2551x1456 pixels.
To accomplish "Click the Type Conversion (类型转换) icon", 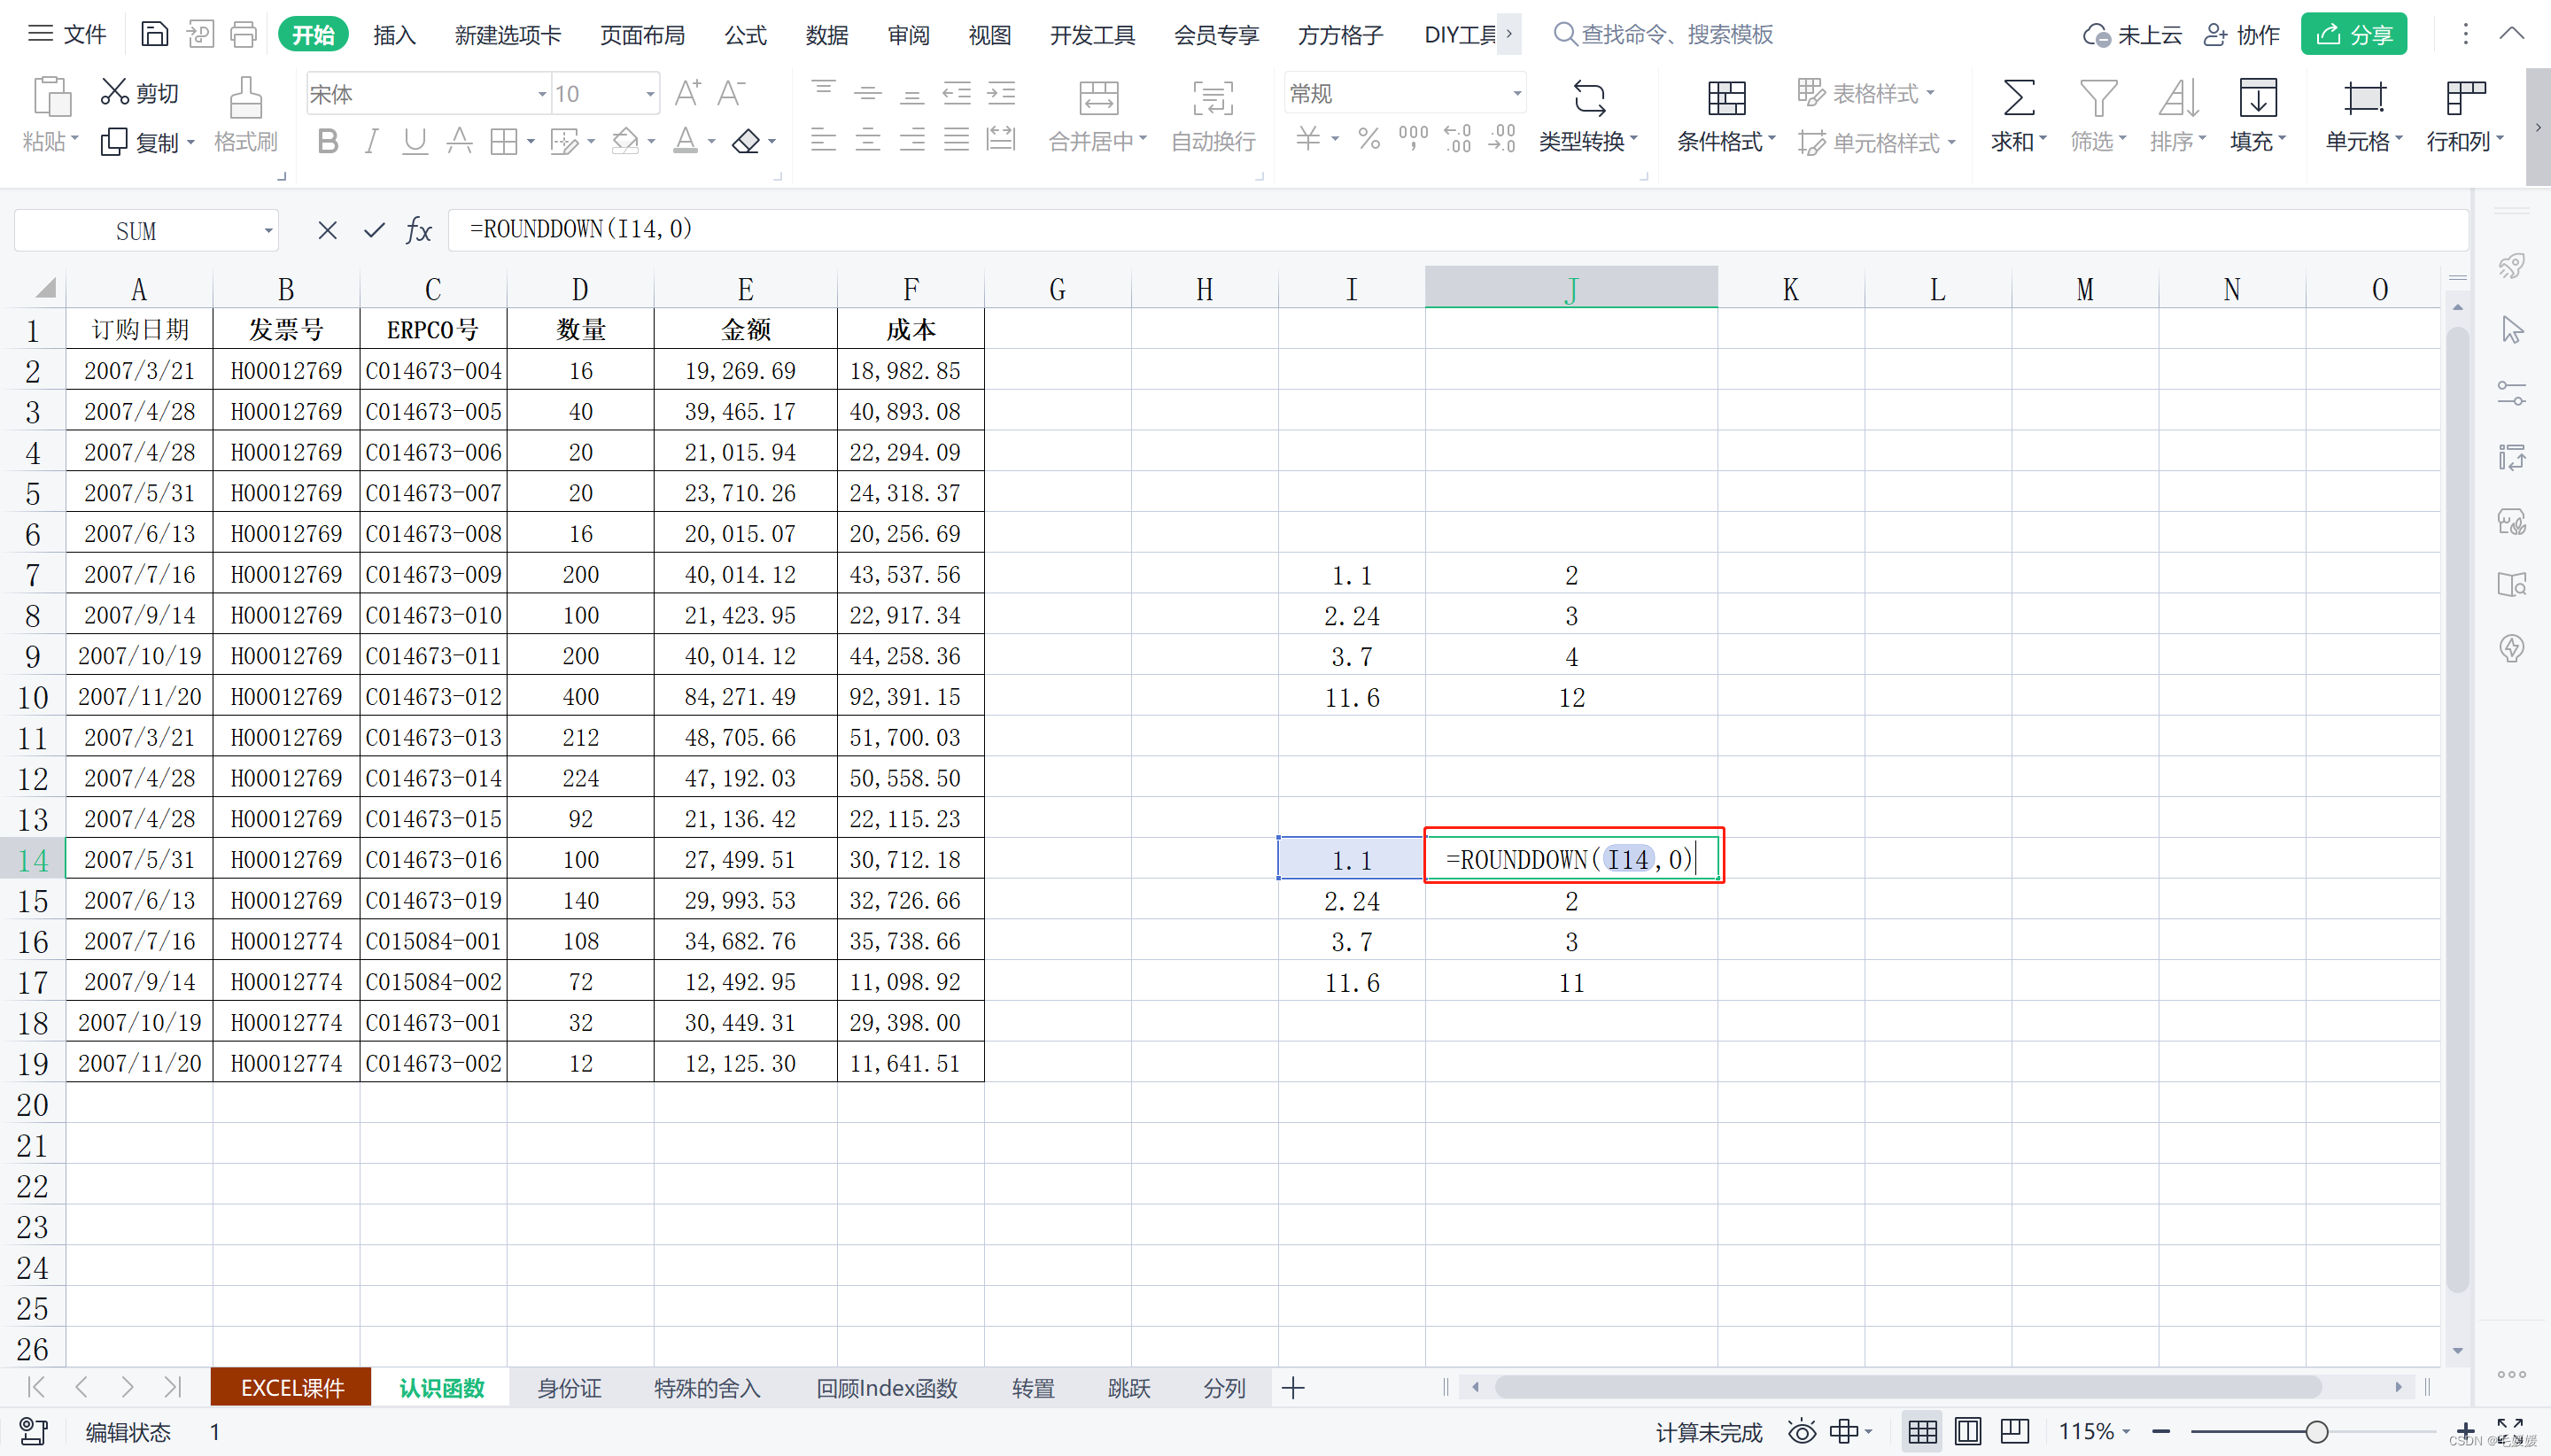I will (x=1589, y=98).
